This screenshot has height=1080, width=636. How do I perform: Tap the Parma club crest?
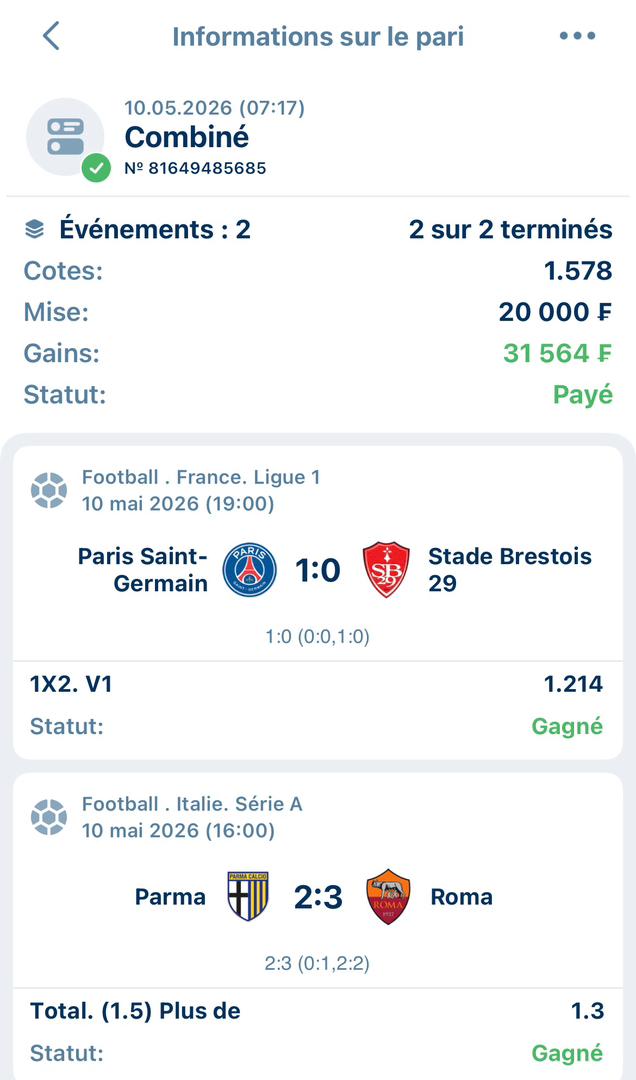coord(247,896)
